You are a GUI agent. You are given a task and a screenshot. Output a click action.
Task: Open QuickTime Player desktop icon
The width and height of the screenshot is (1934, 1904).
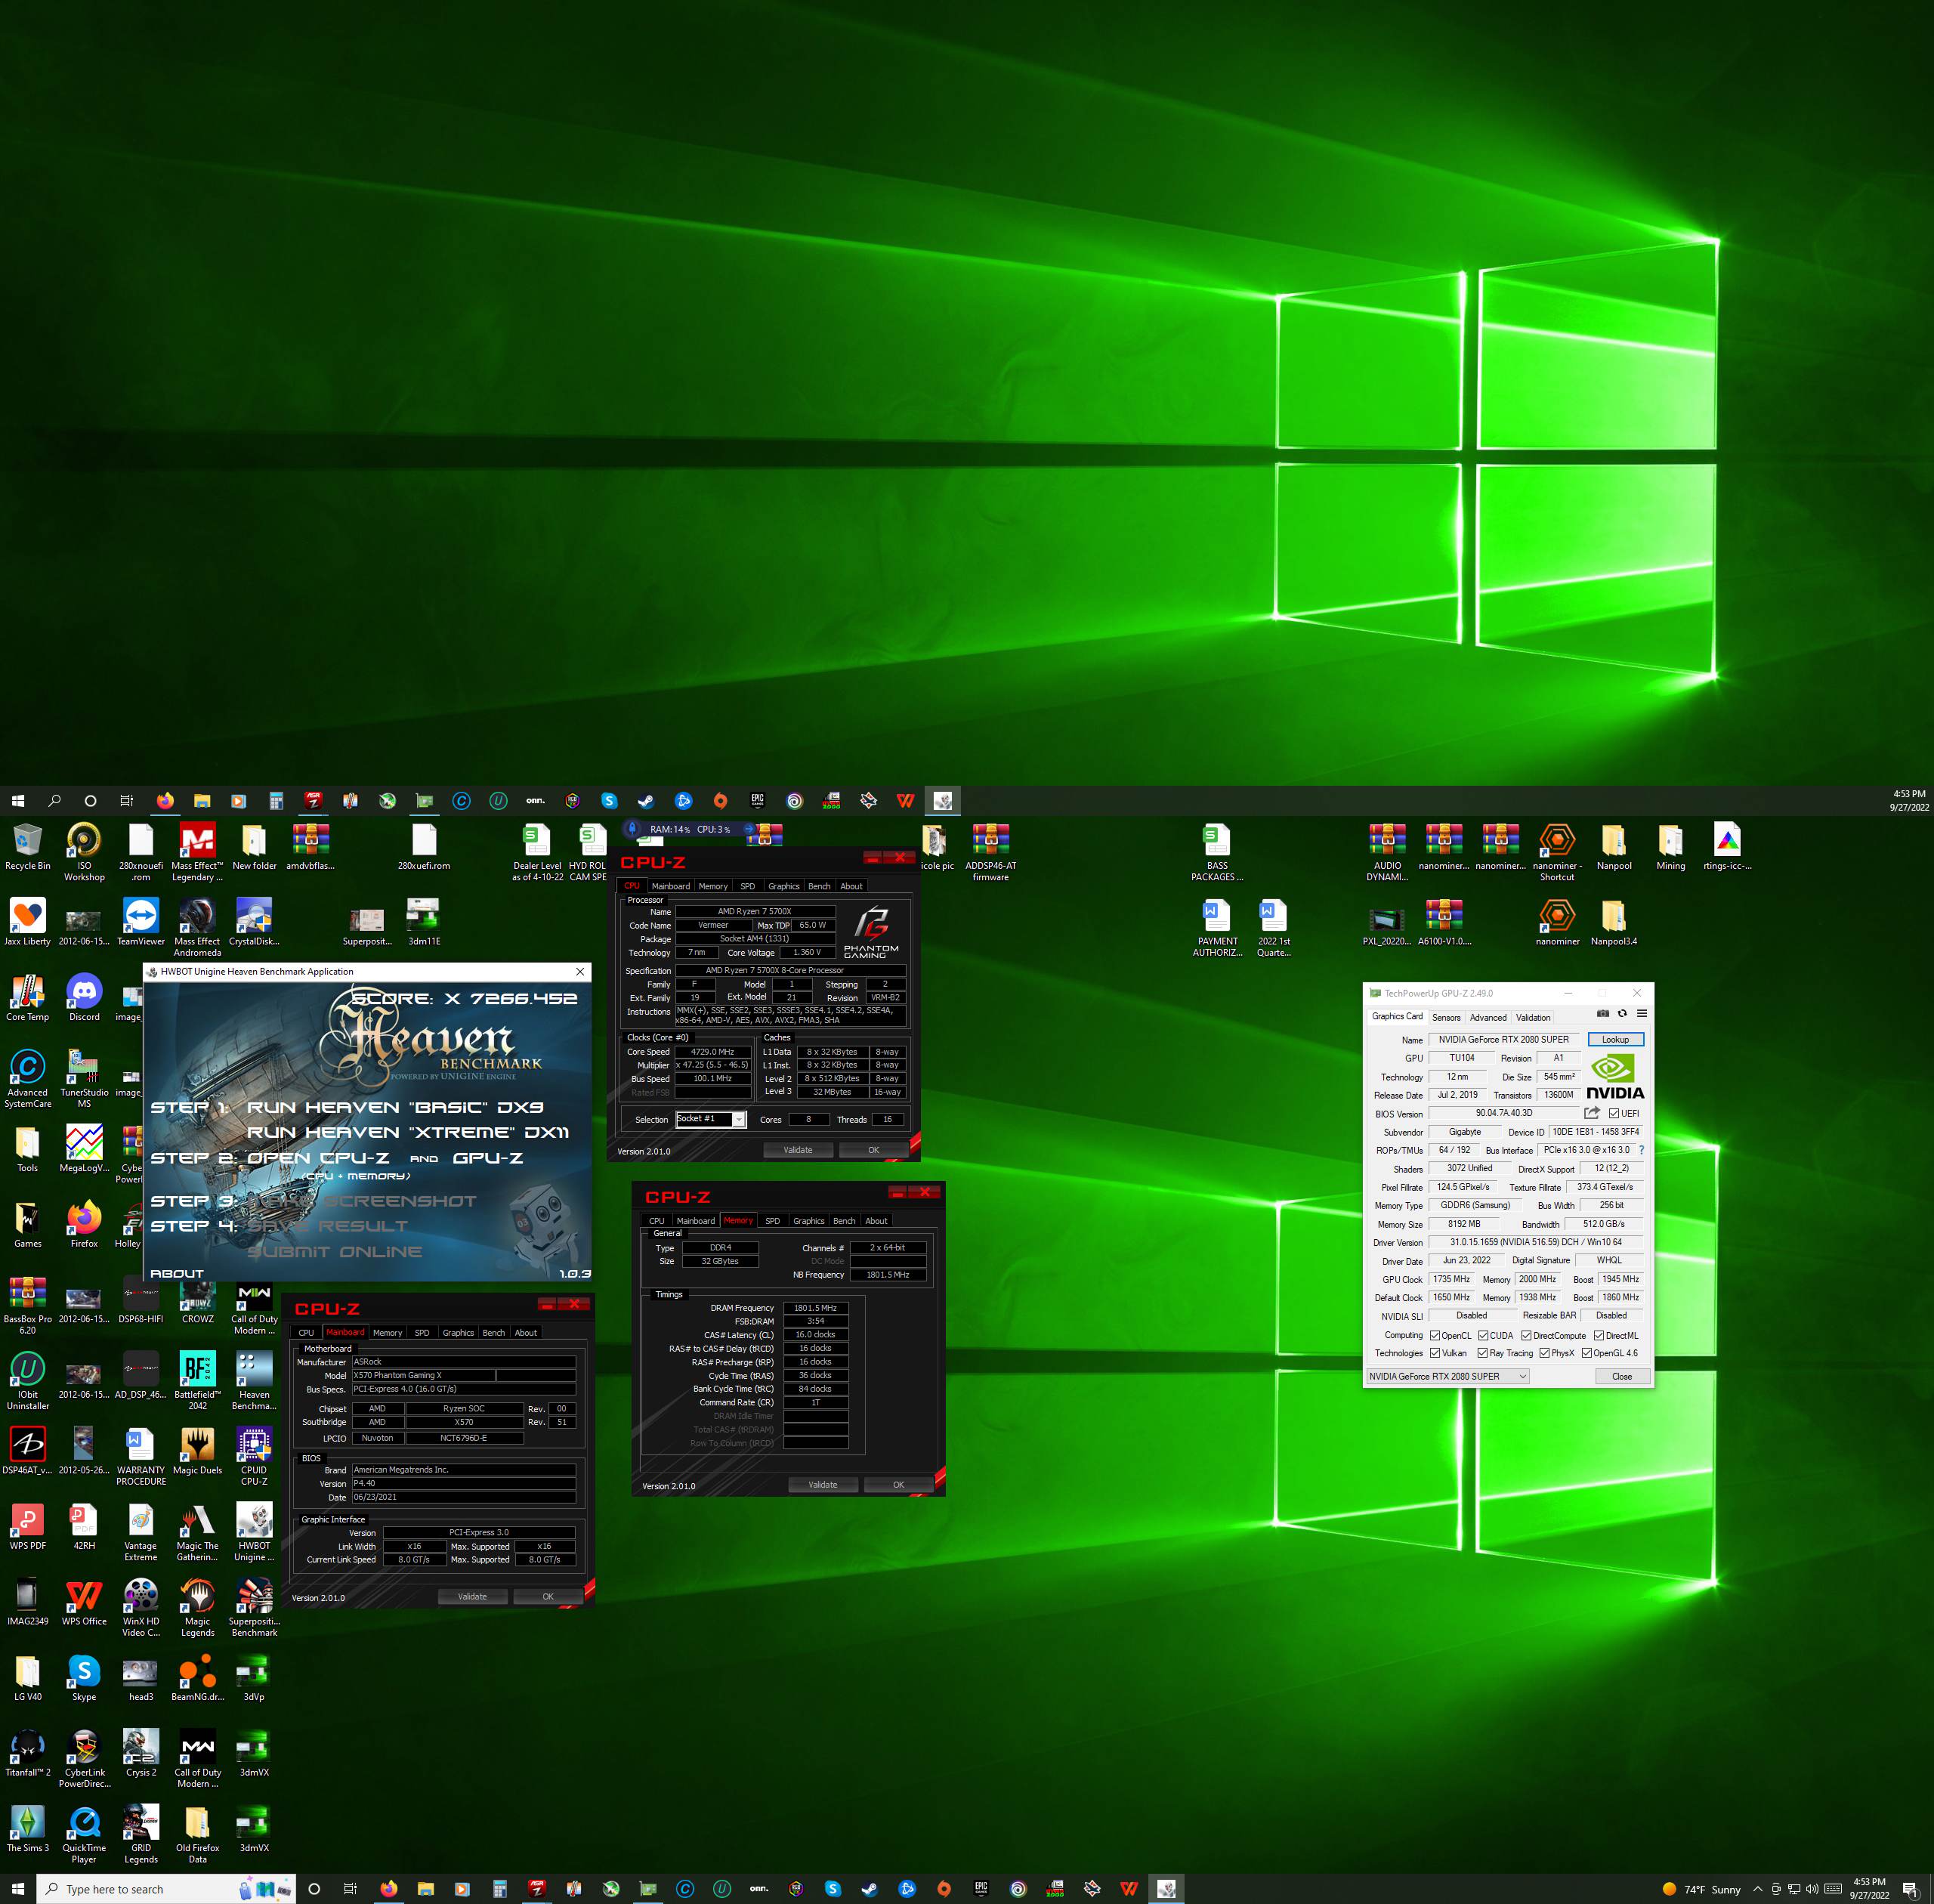84,1834
